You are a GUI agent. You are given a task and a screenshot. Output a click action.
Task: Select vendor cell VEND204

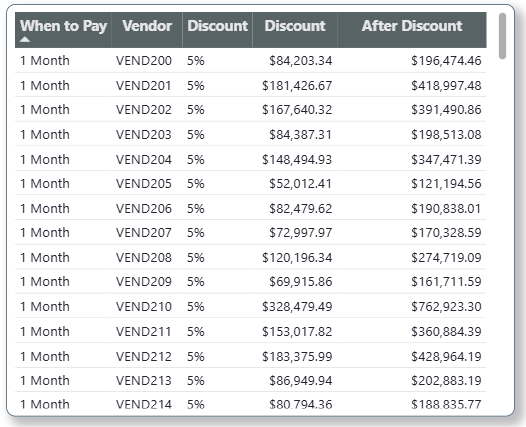coord(144,159)
